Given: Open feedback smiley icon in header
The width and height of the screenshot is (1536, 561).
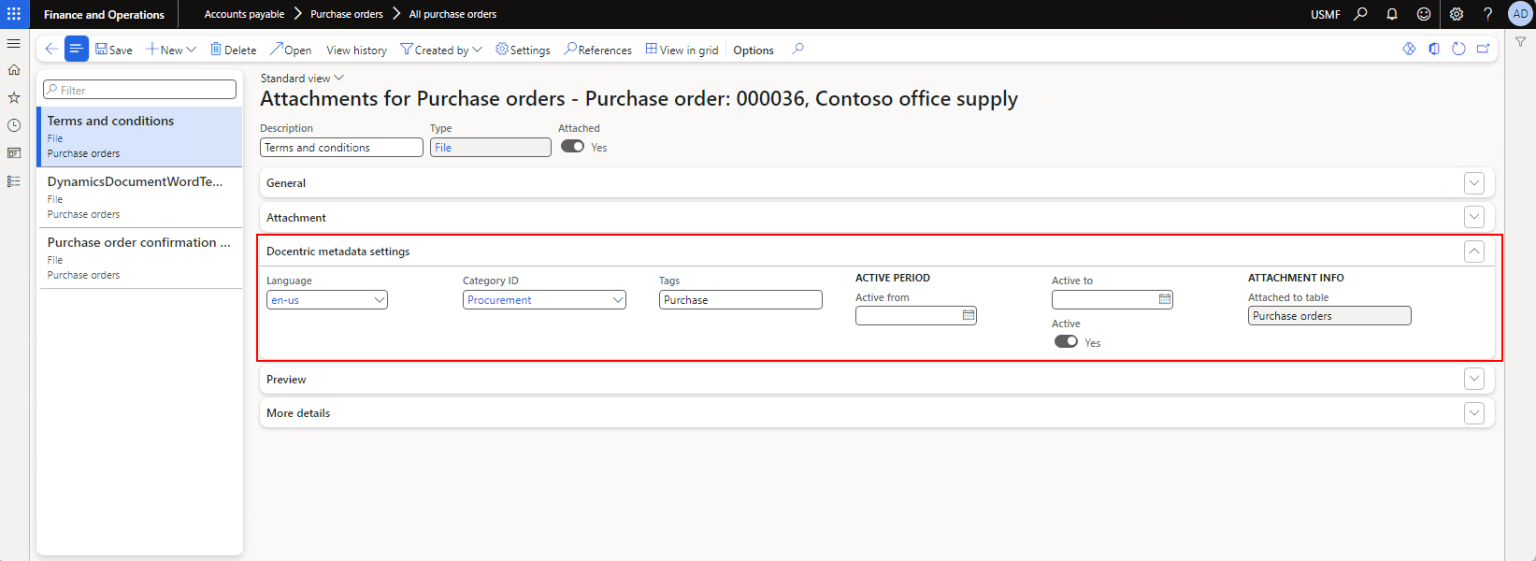Looking at the screenshot, I should pyautogui.click(x=1424, y=14).
